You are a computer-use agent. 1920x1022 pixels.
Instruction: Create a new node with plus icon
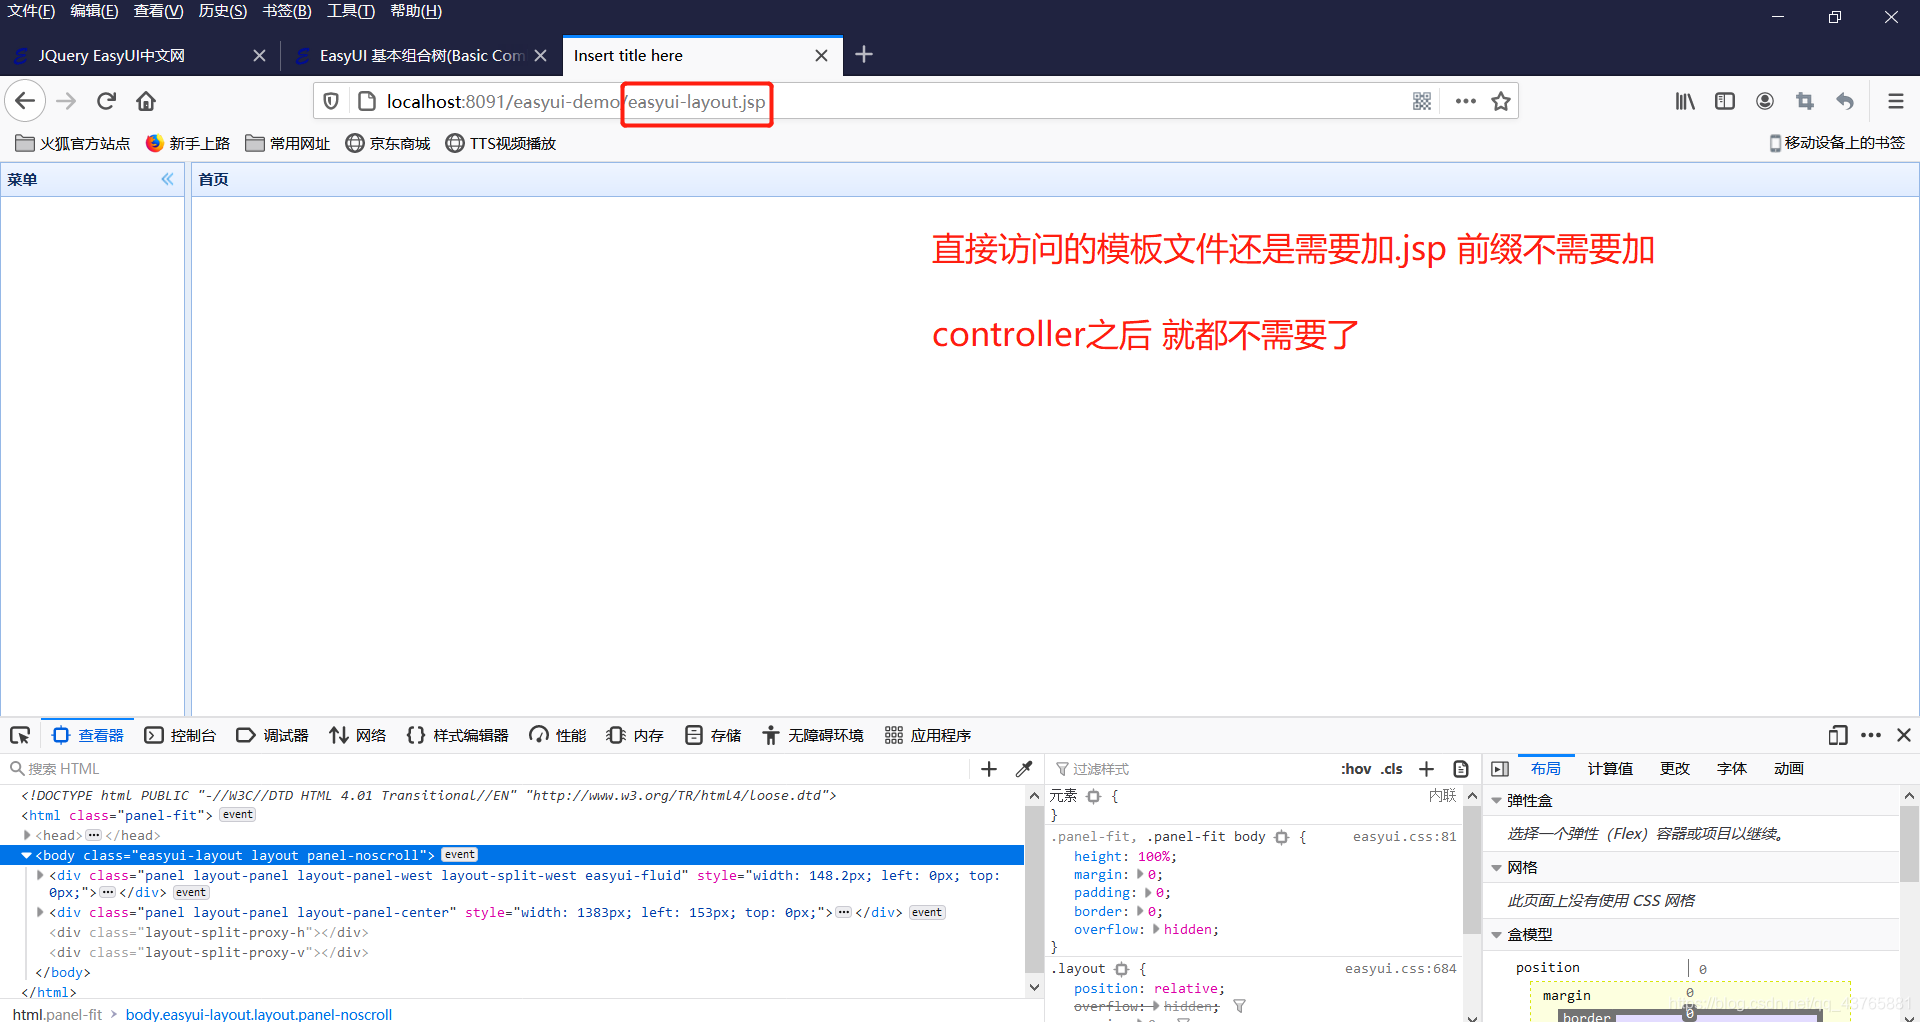[x=989, y=769]
